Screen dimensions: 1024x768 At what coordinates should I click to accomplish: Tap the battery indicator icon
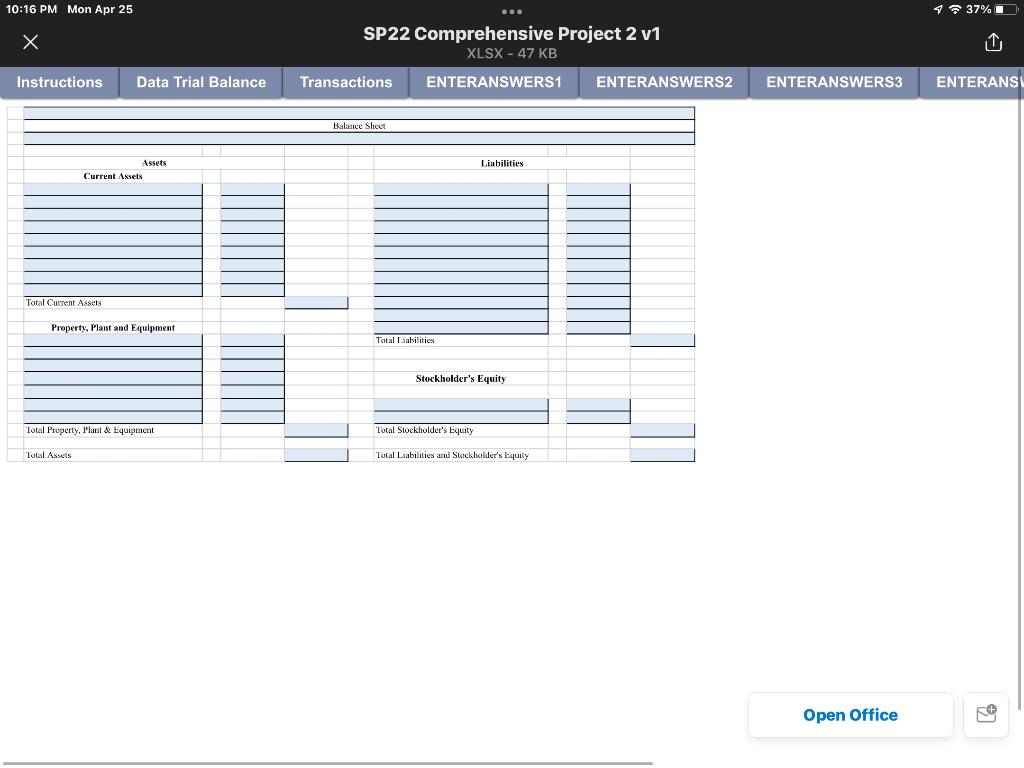coord(1005,9)
